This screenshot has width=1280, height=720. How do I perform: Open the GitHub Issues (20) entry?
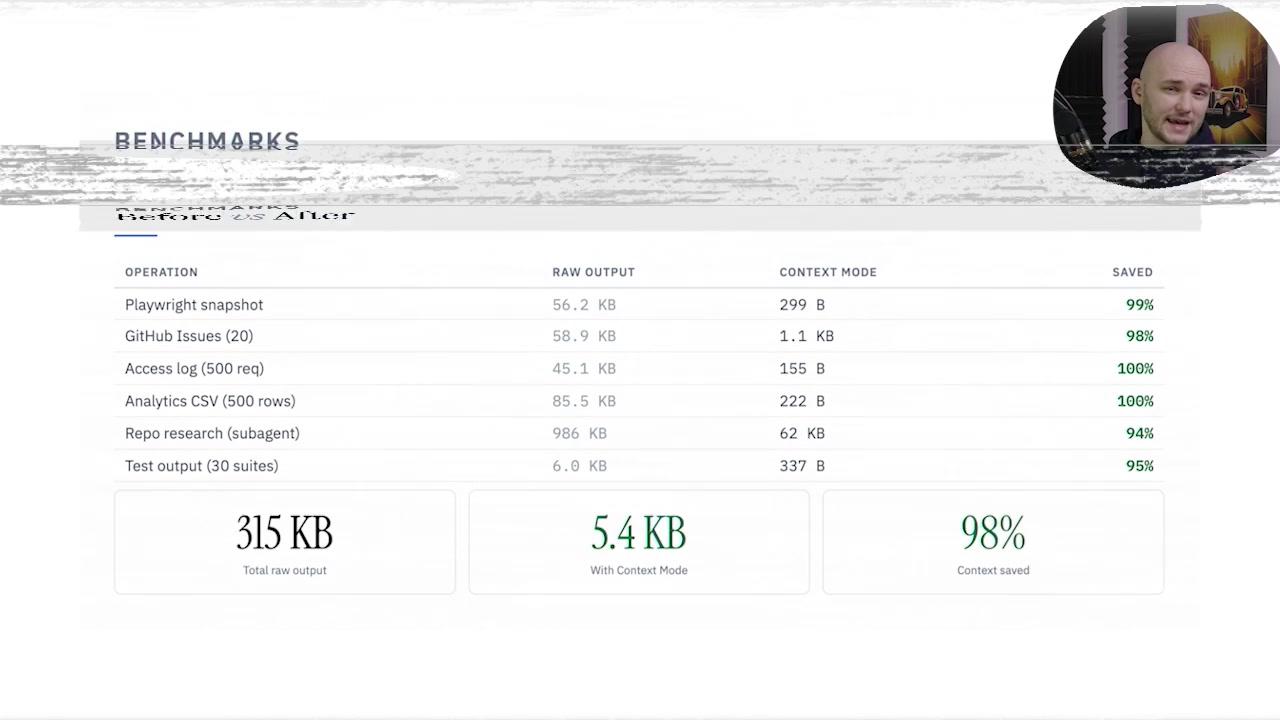189,336
